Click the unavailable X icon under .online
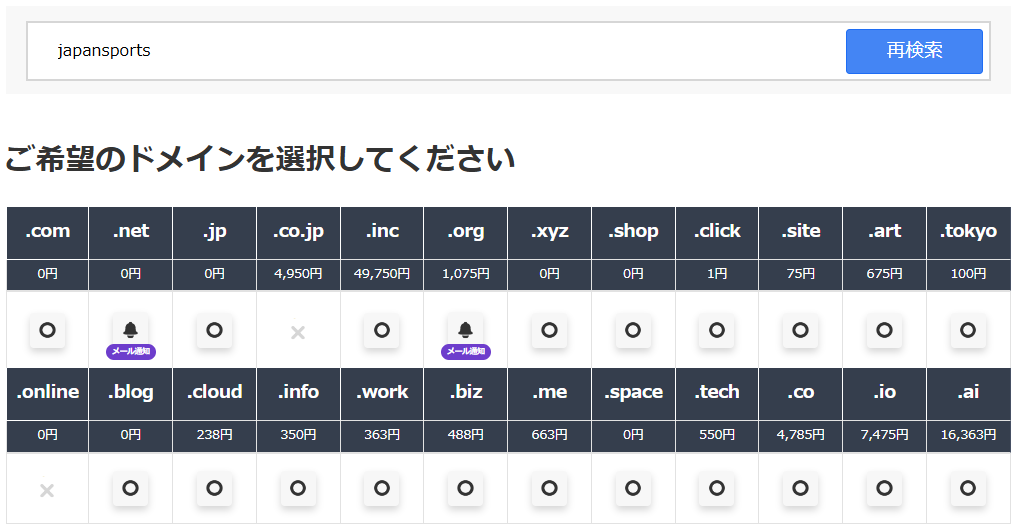 (x=47, y=490)
